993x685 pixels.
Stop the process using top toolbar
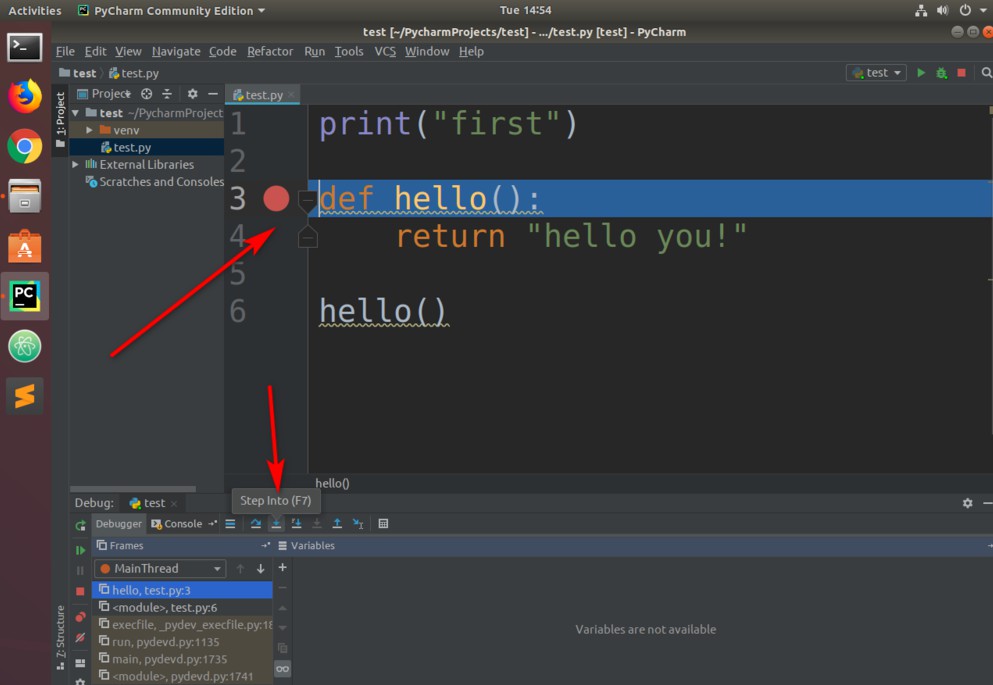coord(961,73)
